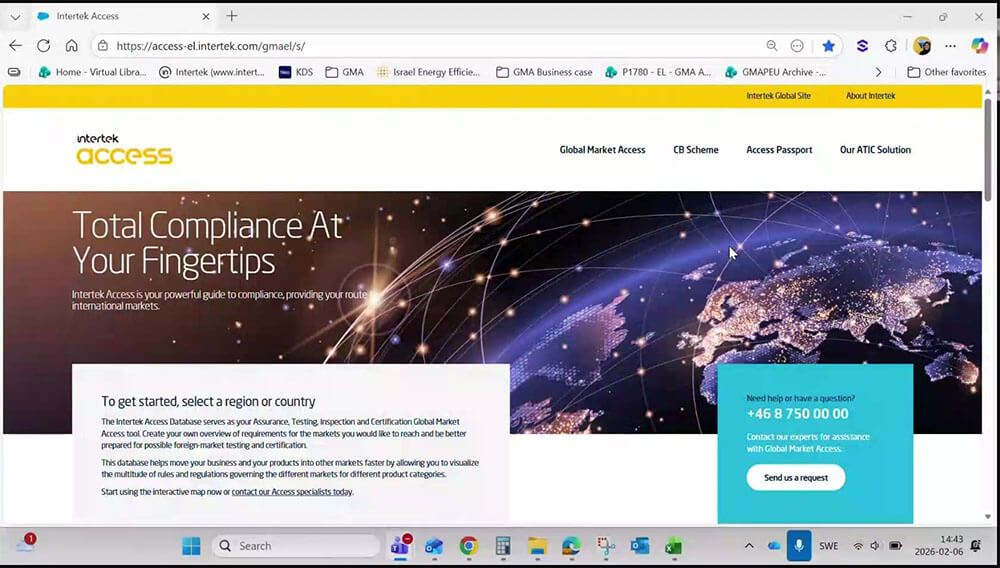Open the notification bell in the tray

(975, 546)
